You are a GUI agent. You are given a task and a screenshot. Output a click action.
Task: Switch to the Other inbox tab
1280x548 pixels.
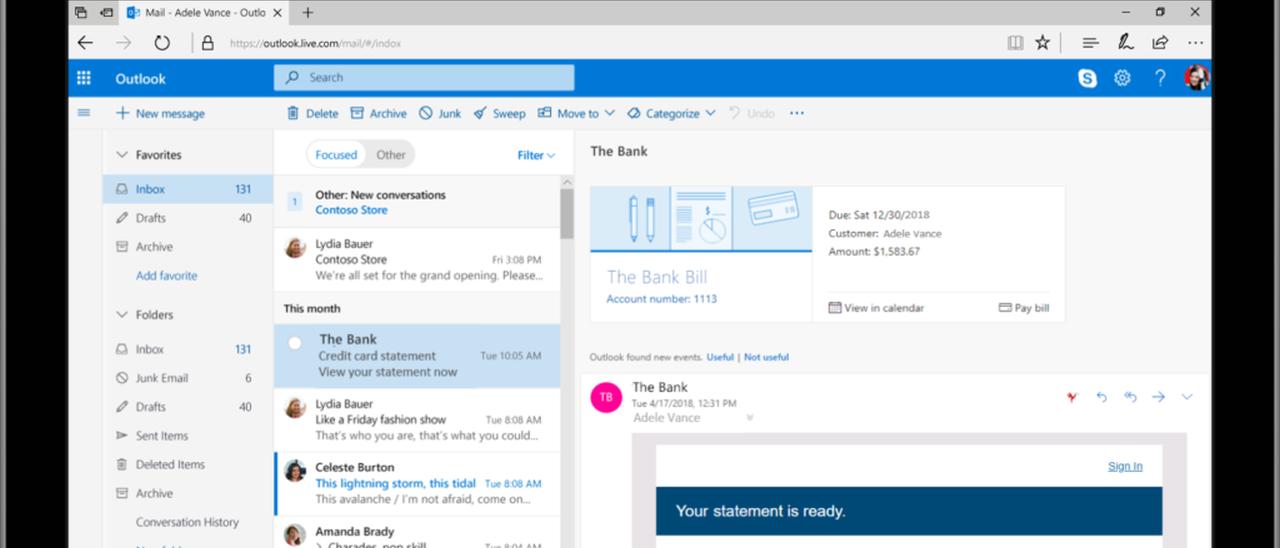point(391,155)
